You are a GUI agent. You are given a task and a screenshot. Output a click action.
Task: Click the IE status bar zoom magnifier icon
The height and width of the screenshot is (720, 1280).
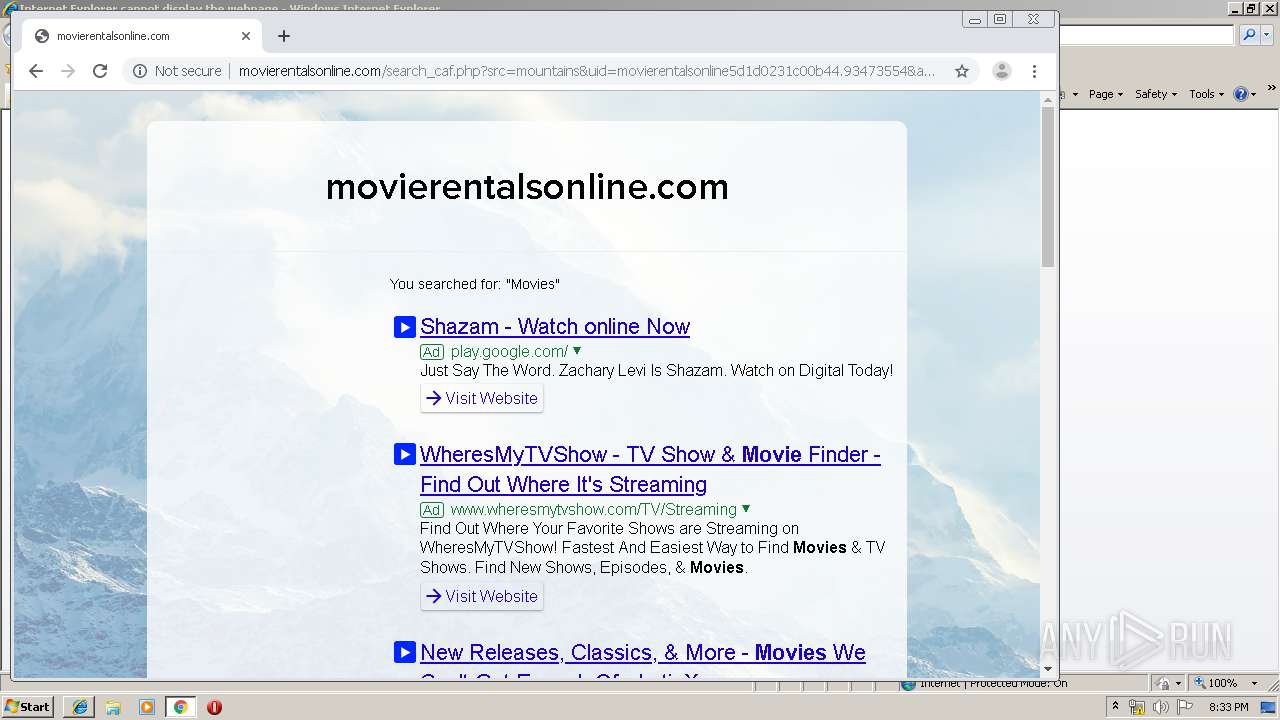pyautogui.click(x=1200, y=683)
